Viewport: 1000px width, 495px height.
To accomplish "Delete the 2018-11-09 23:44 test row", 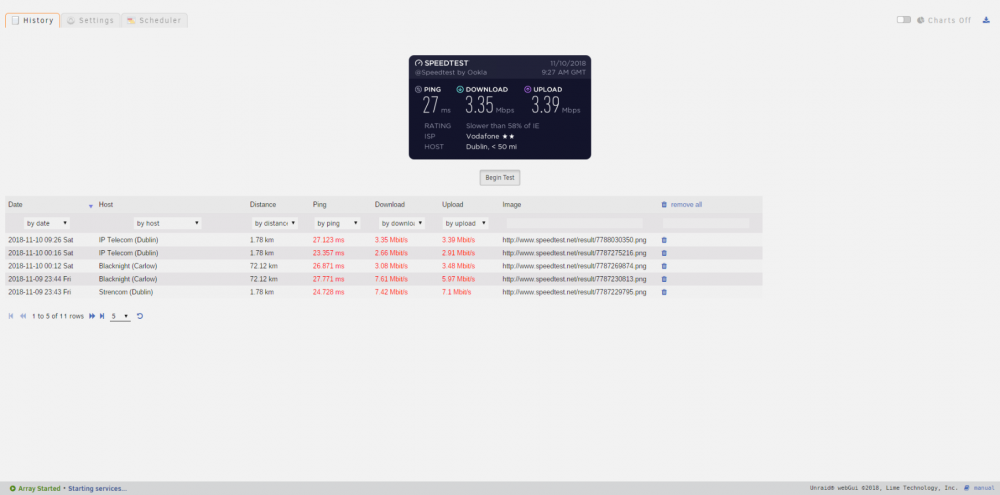I will (664, 279).
